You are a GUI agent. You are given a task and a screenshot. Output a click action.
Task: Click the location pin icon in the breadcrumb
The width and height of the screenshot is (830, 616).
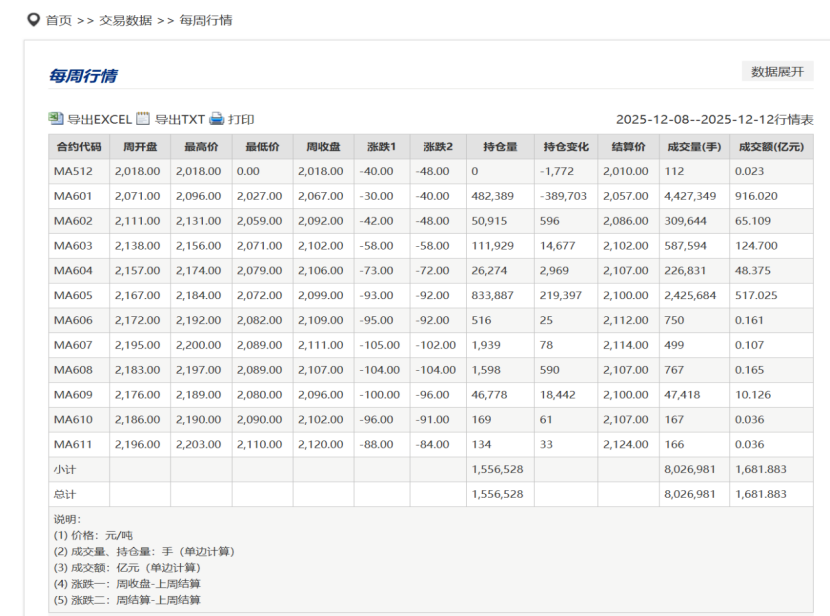tap(34, 20)
